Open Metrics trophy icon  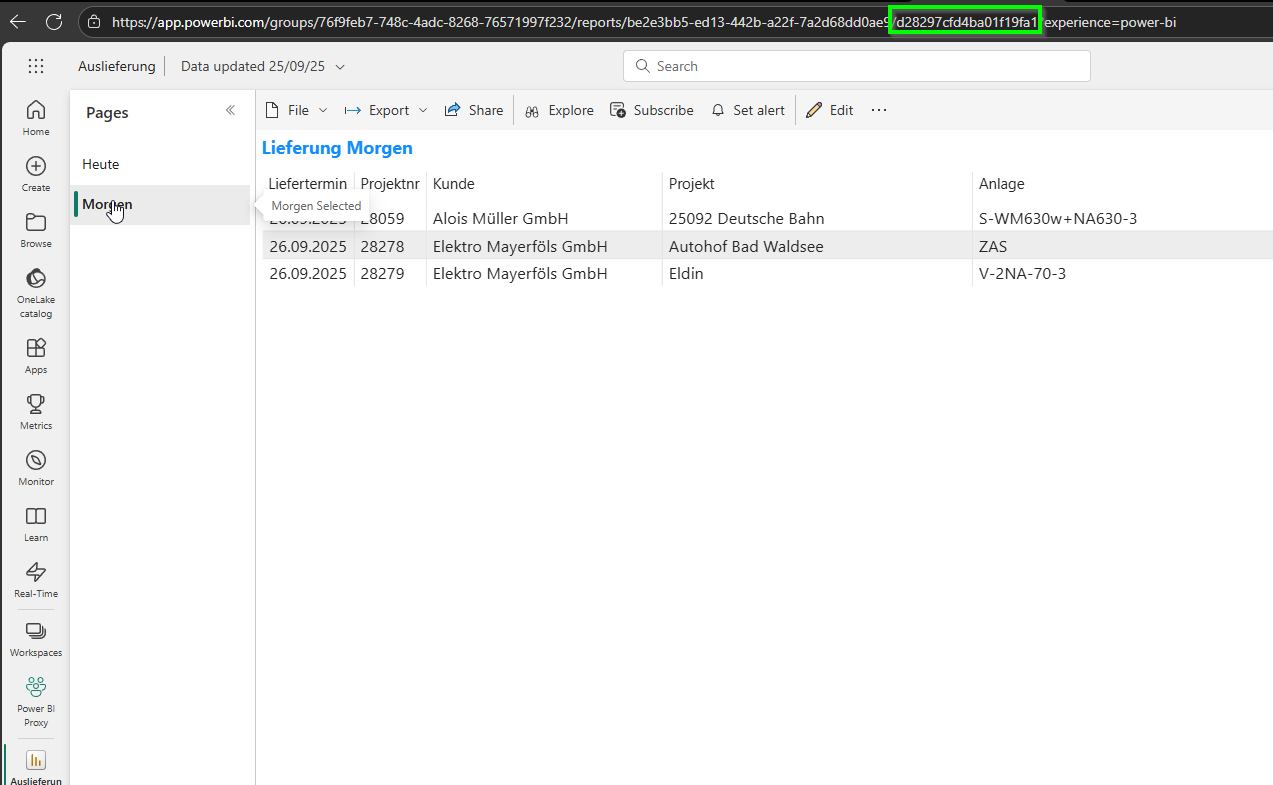tap(36, 411)
